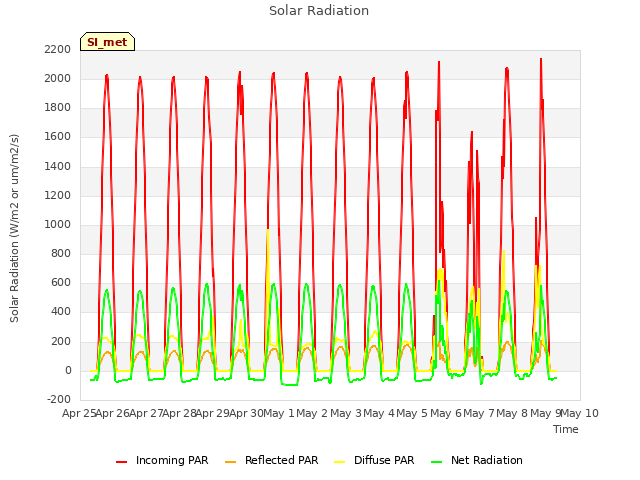Click the Apr 28 x-axis date label

(x=179, y=413)
